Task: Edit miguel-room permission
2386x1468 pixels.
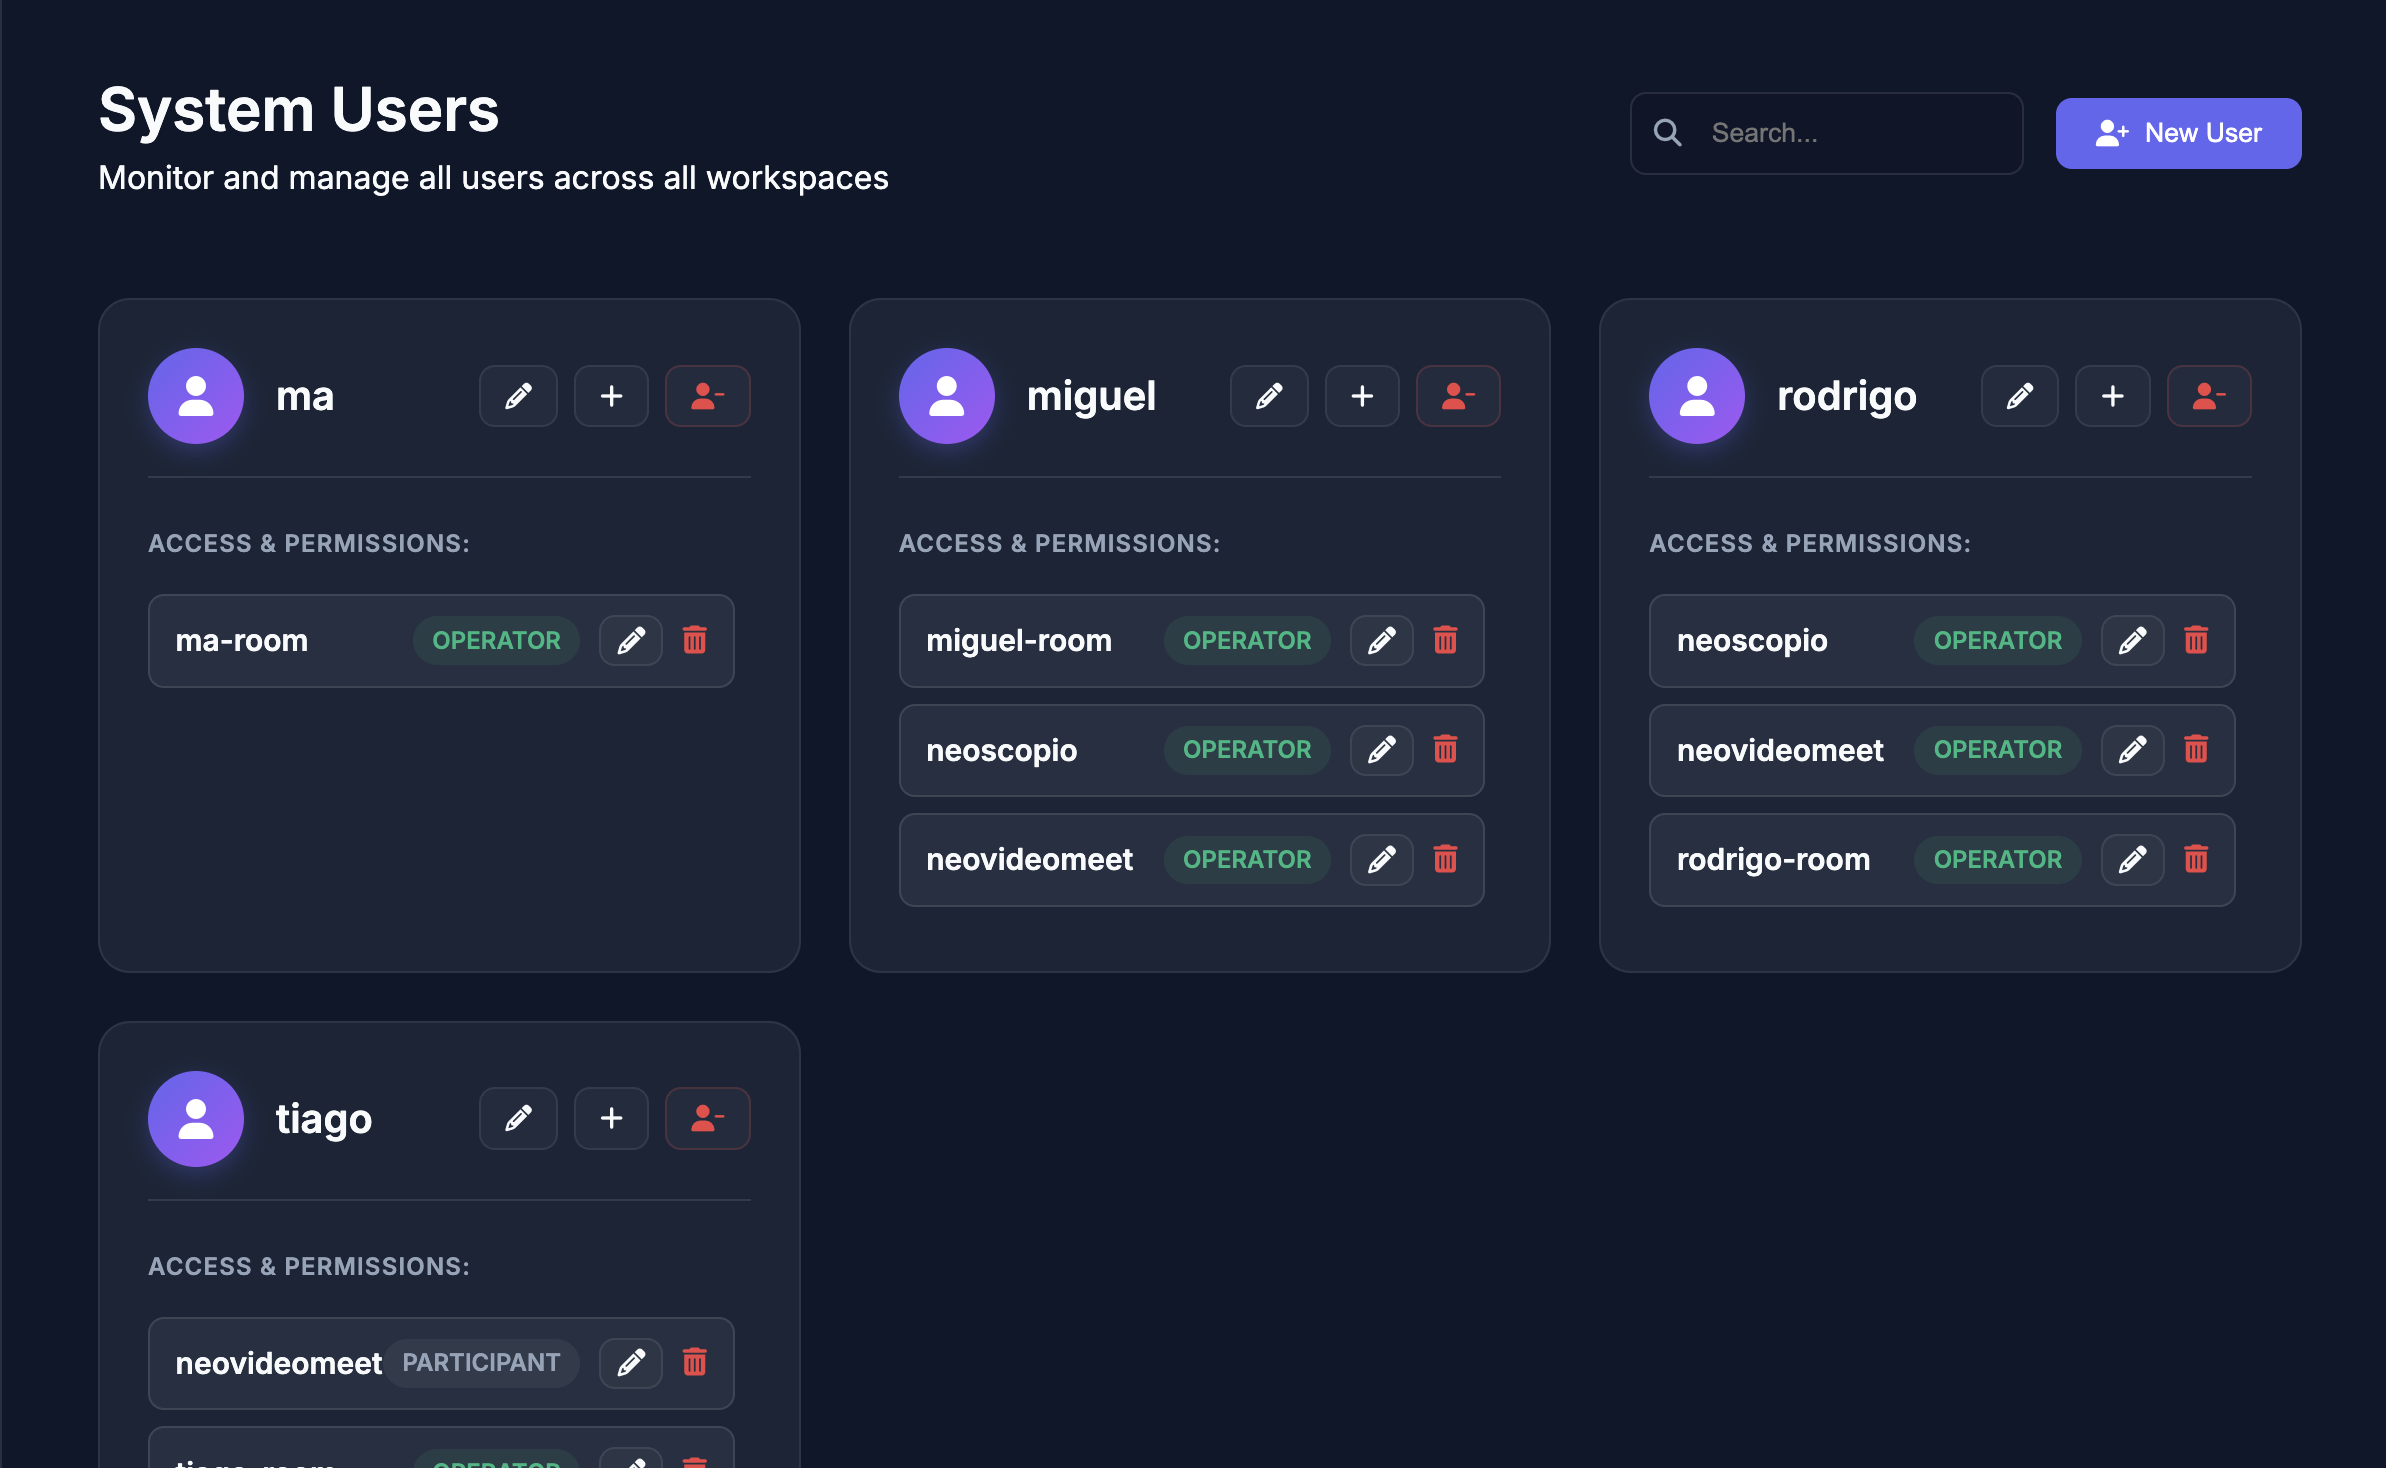Action: pos(1382,640)
